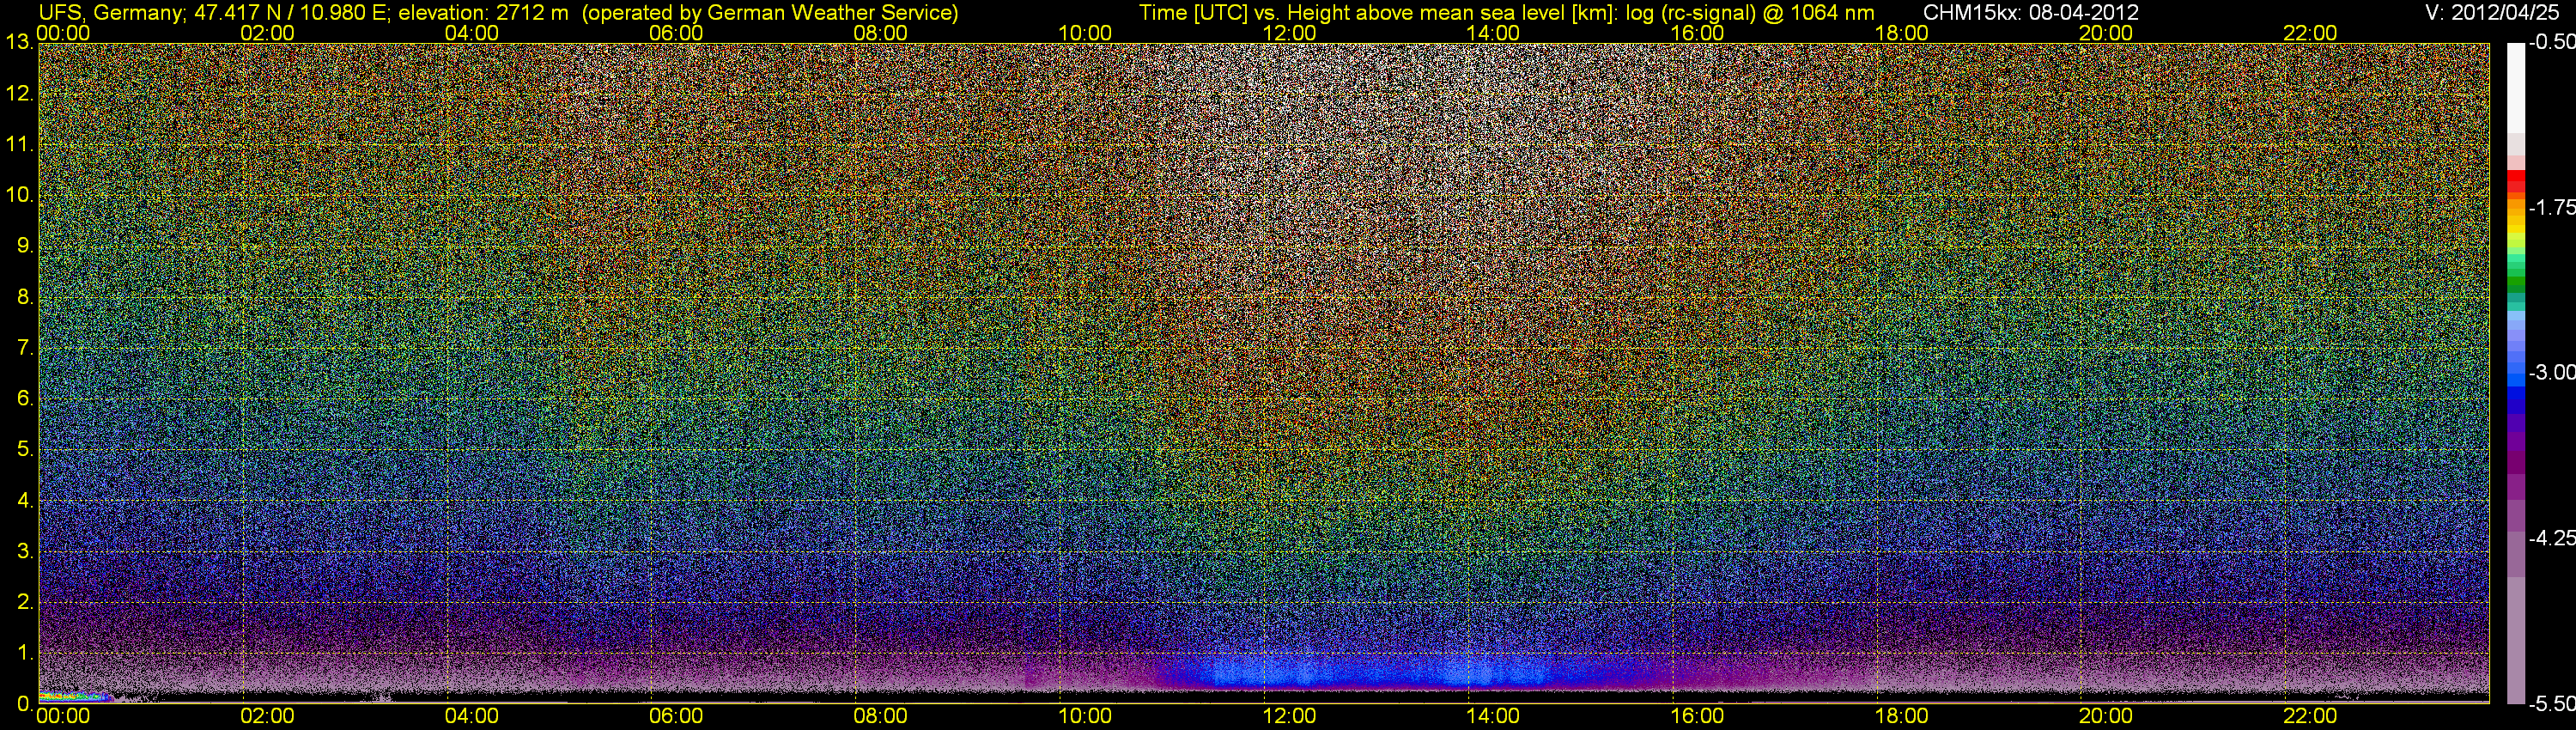Click the 02:00 tick on top axis
This screenshot has height=730, width=2576.
pyautogui.click(x=267, y=33)
